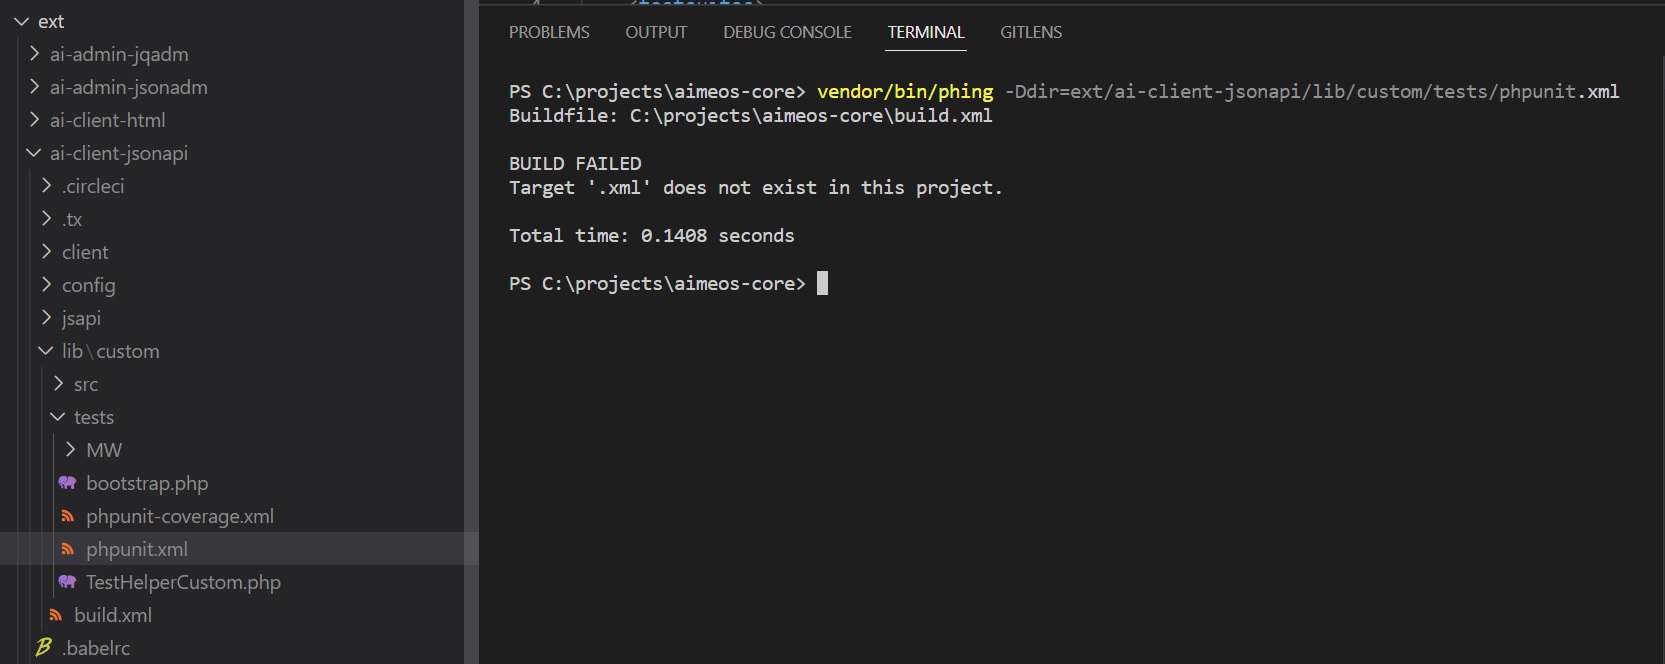Collapse the ext folder chevron
Screen dimensions: 1665x664
pyautogui.click(x=21, y=21)
